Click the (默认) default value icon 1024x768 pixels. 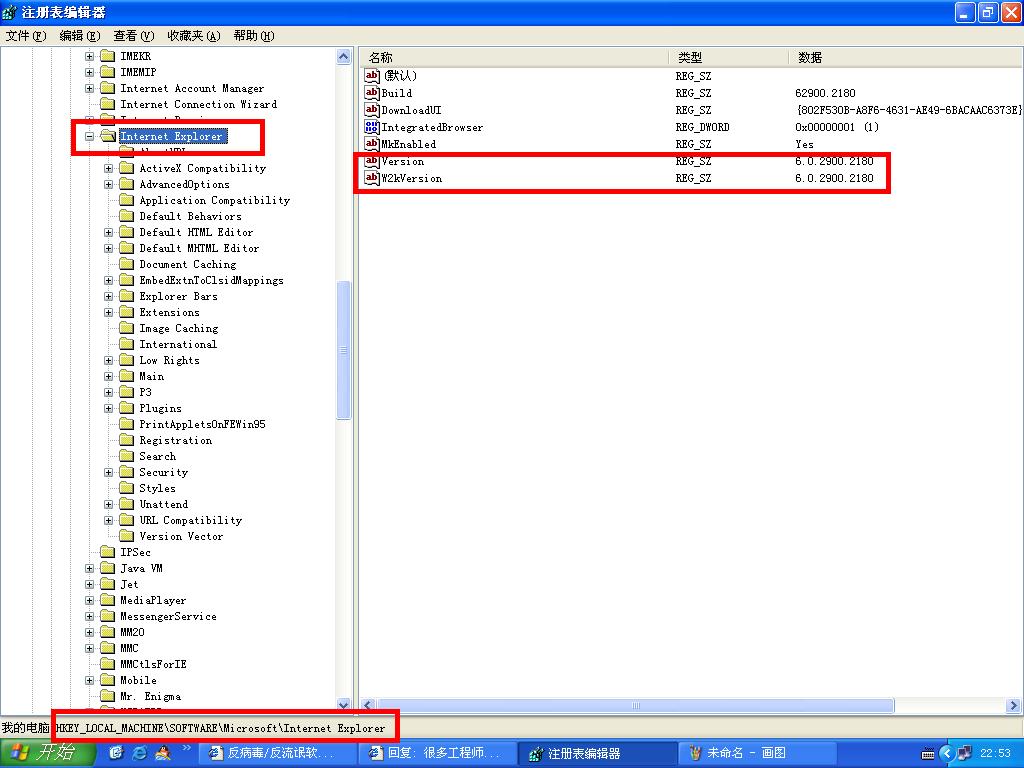point(372,76)
